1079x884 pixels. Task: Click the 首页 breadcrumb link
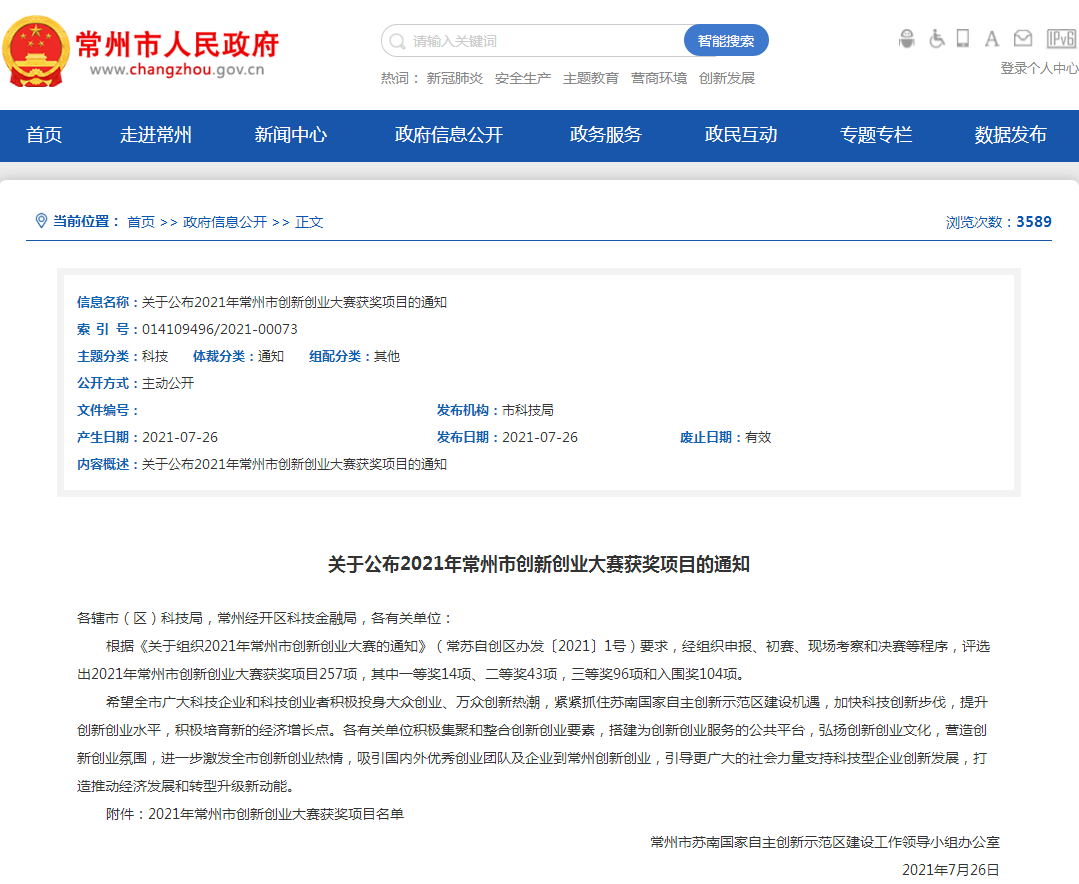point(141,222)
